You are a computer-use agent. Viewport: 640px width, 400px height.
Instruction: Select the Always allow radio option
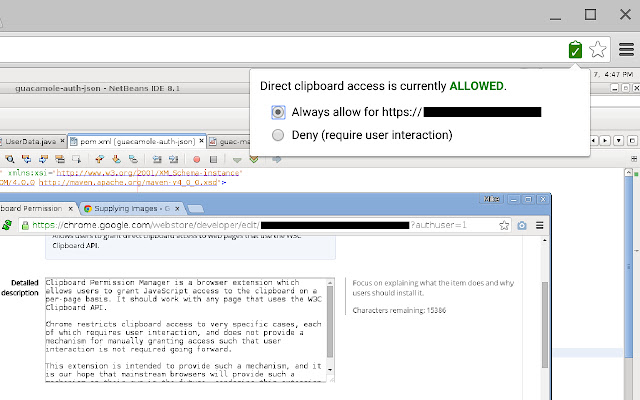pos(278,112)
